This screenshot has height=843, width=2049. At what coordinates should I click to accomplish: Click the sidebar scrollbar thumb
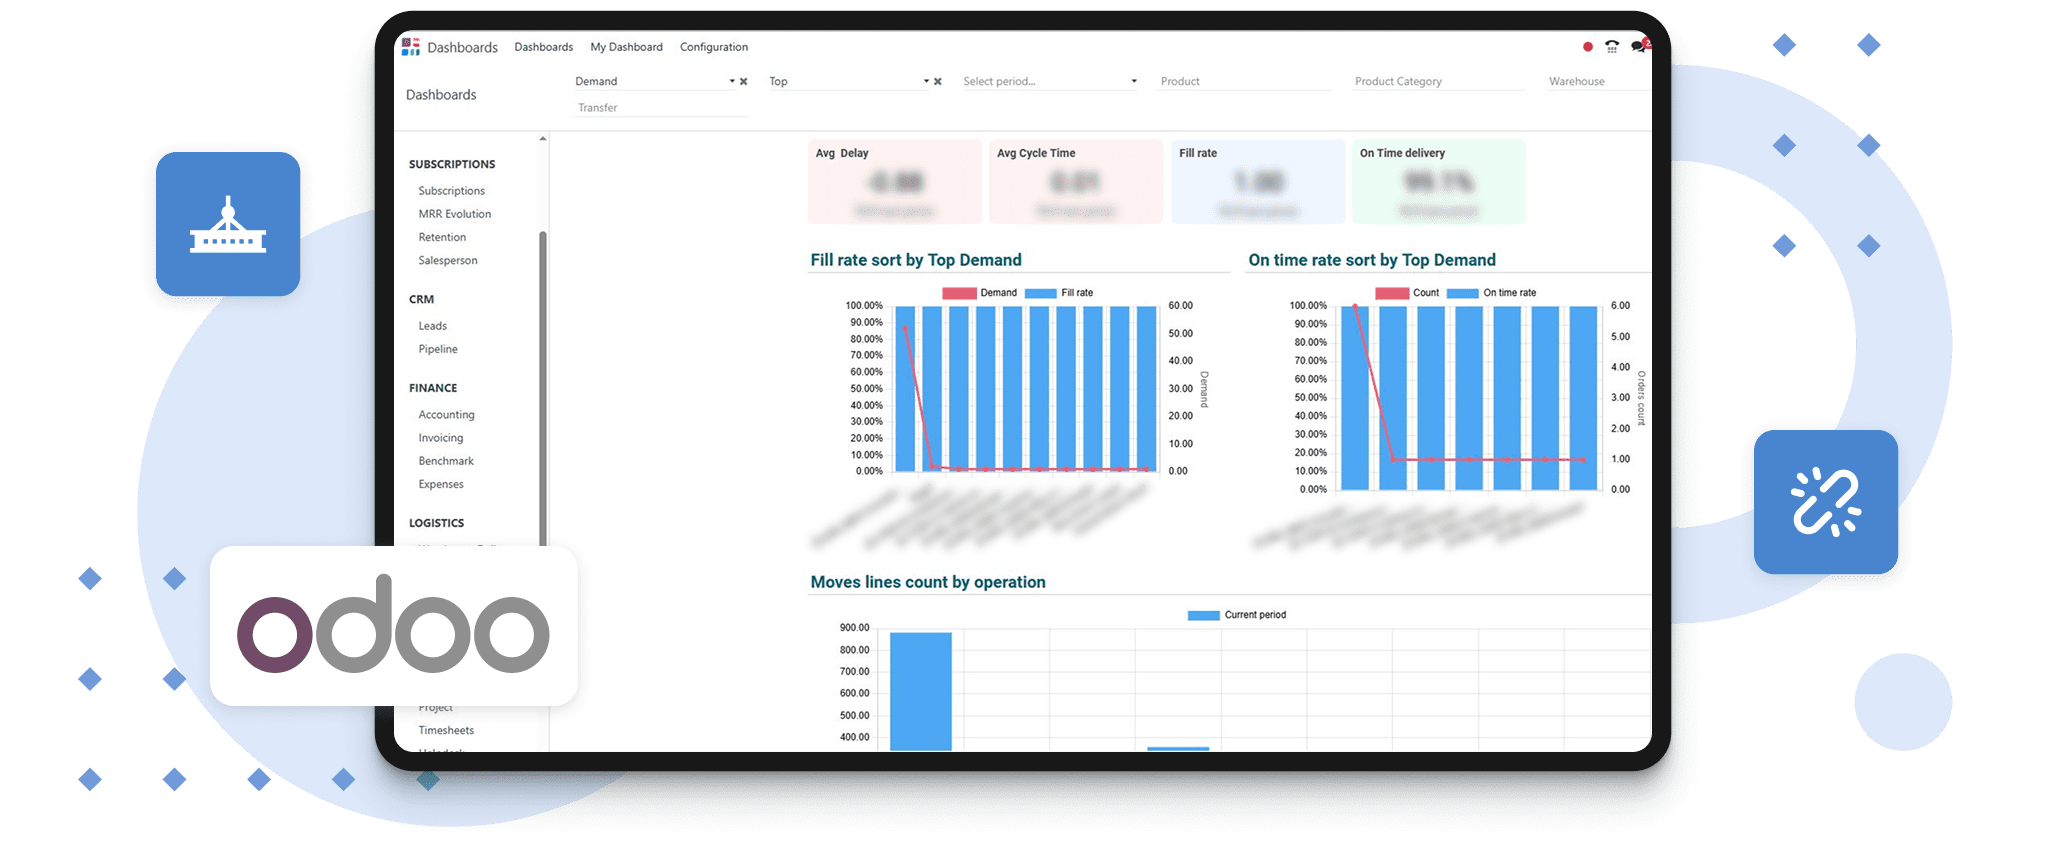point(543,388)
